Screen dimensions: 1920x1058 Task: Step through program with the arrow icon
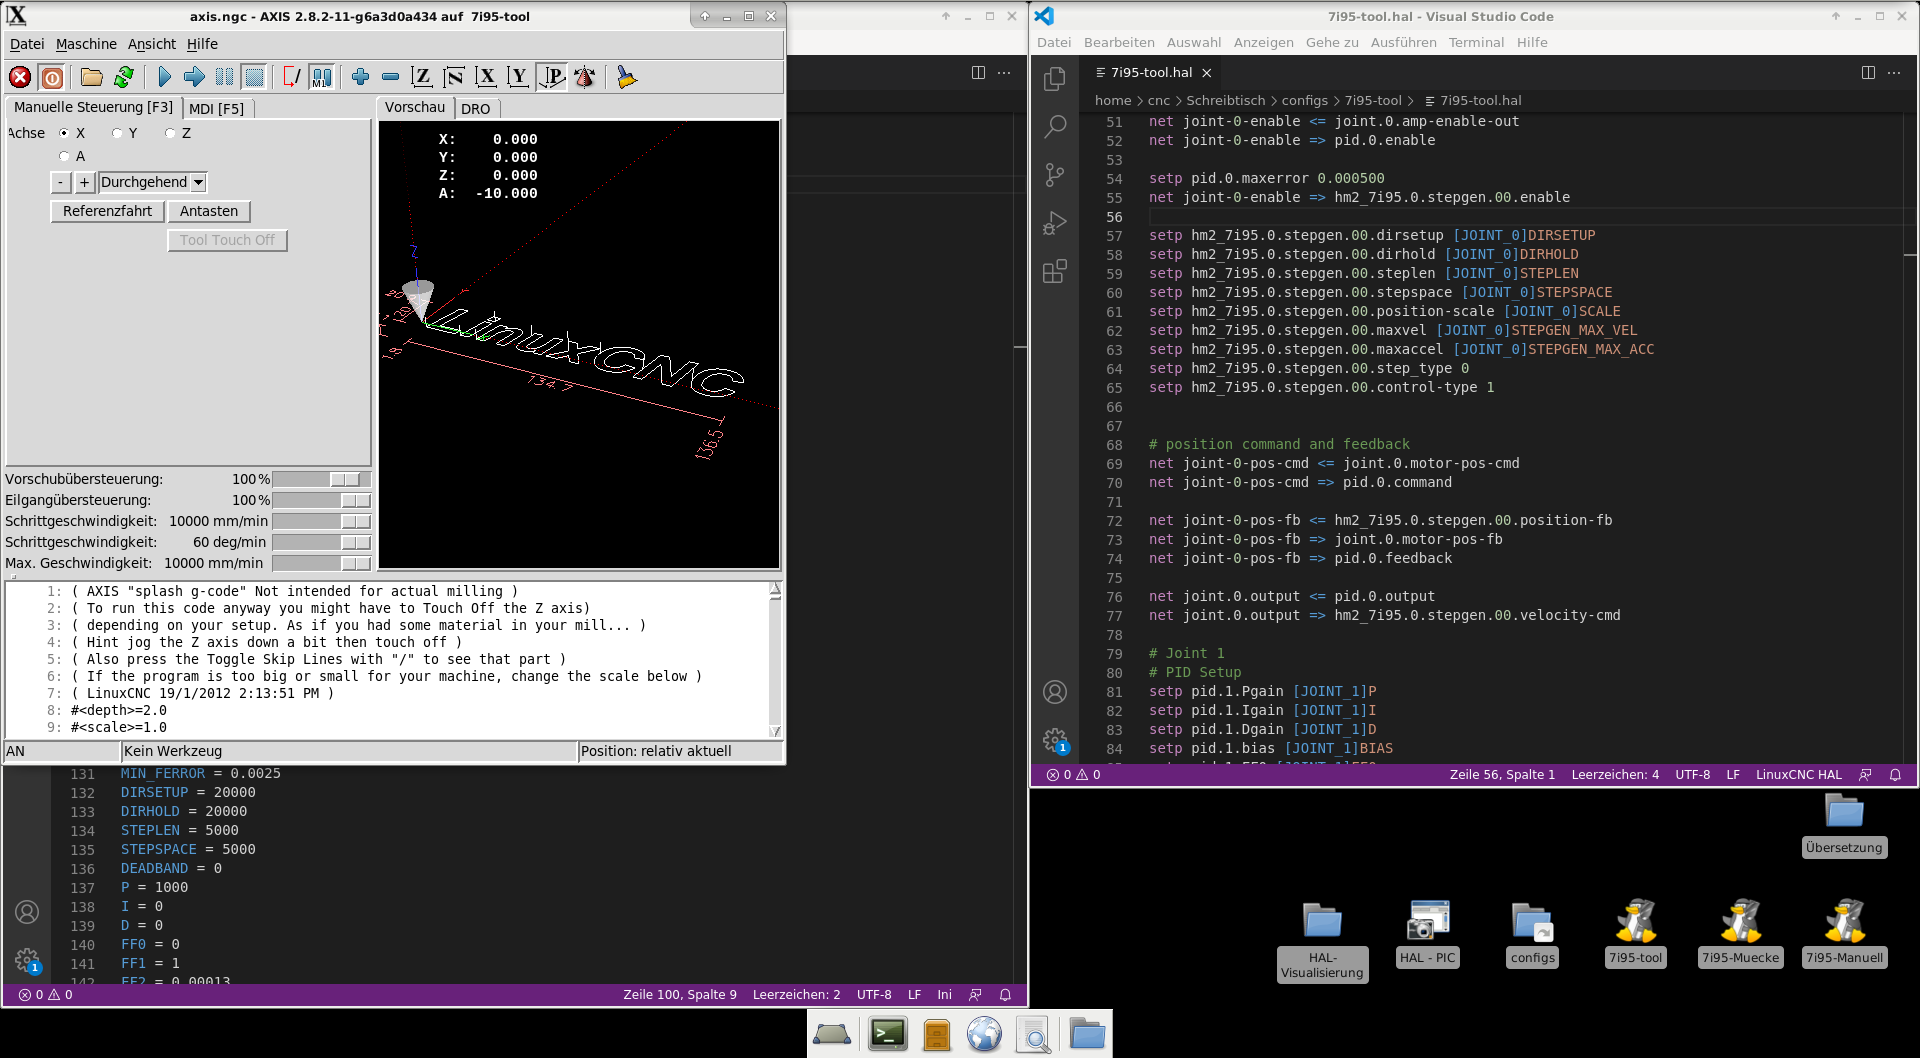(195, 77)
